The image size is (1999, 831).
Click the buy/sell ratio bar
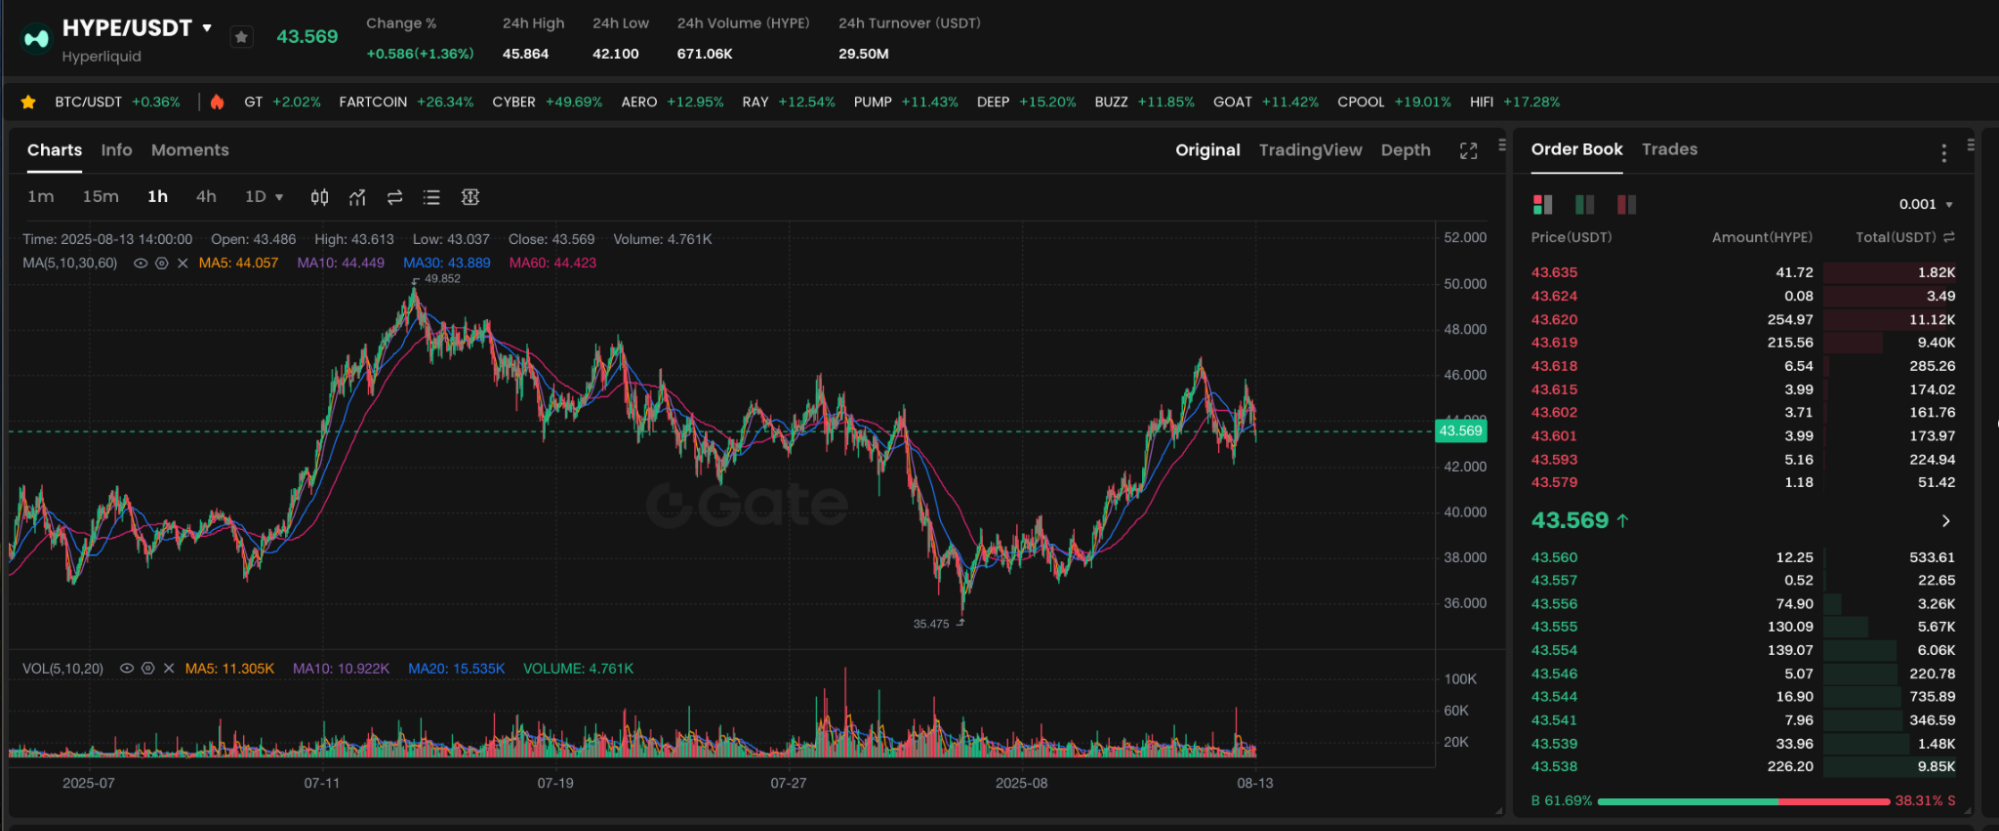1743,801
